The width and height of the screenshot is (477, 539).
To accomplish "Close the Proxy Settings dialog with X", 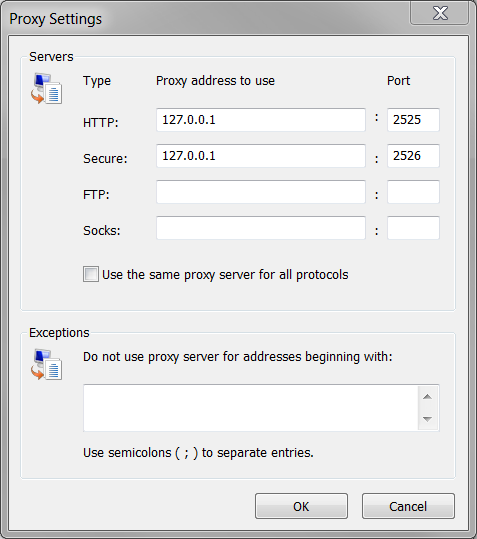I will (x=440, y=13).
